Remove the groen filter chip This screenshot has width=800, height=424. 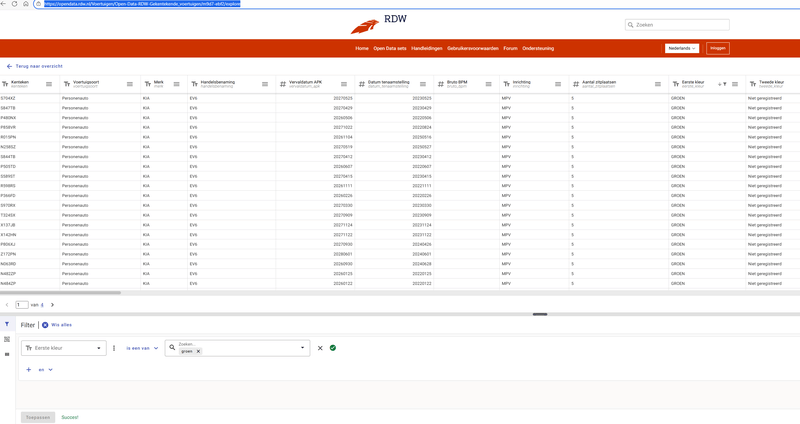click(198, 351)
